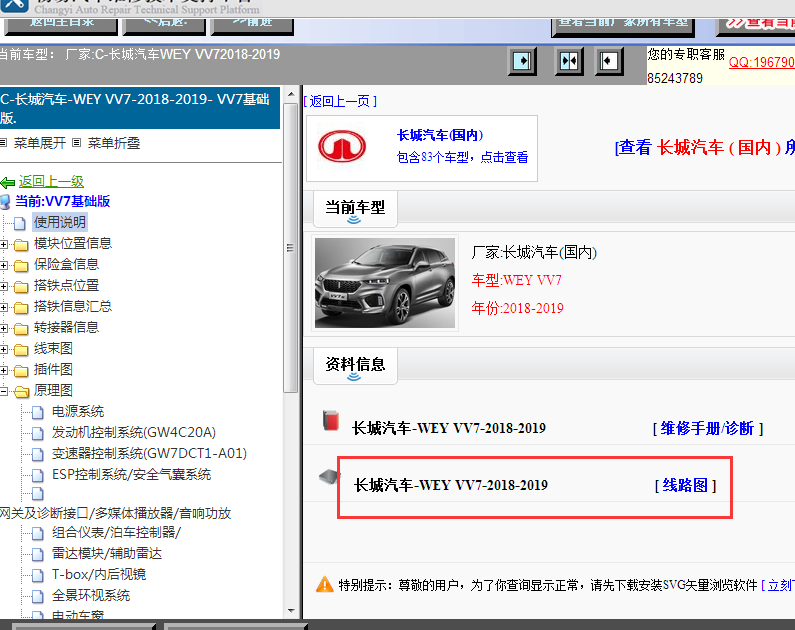Expand the 保险盒信息 tree node
Image resolution: width=795 pixels, height=630 pixels.
(x=4, y=266)
